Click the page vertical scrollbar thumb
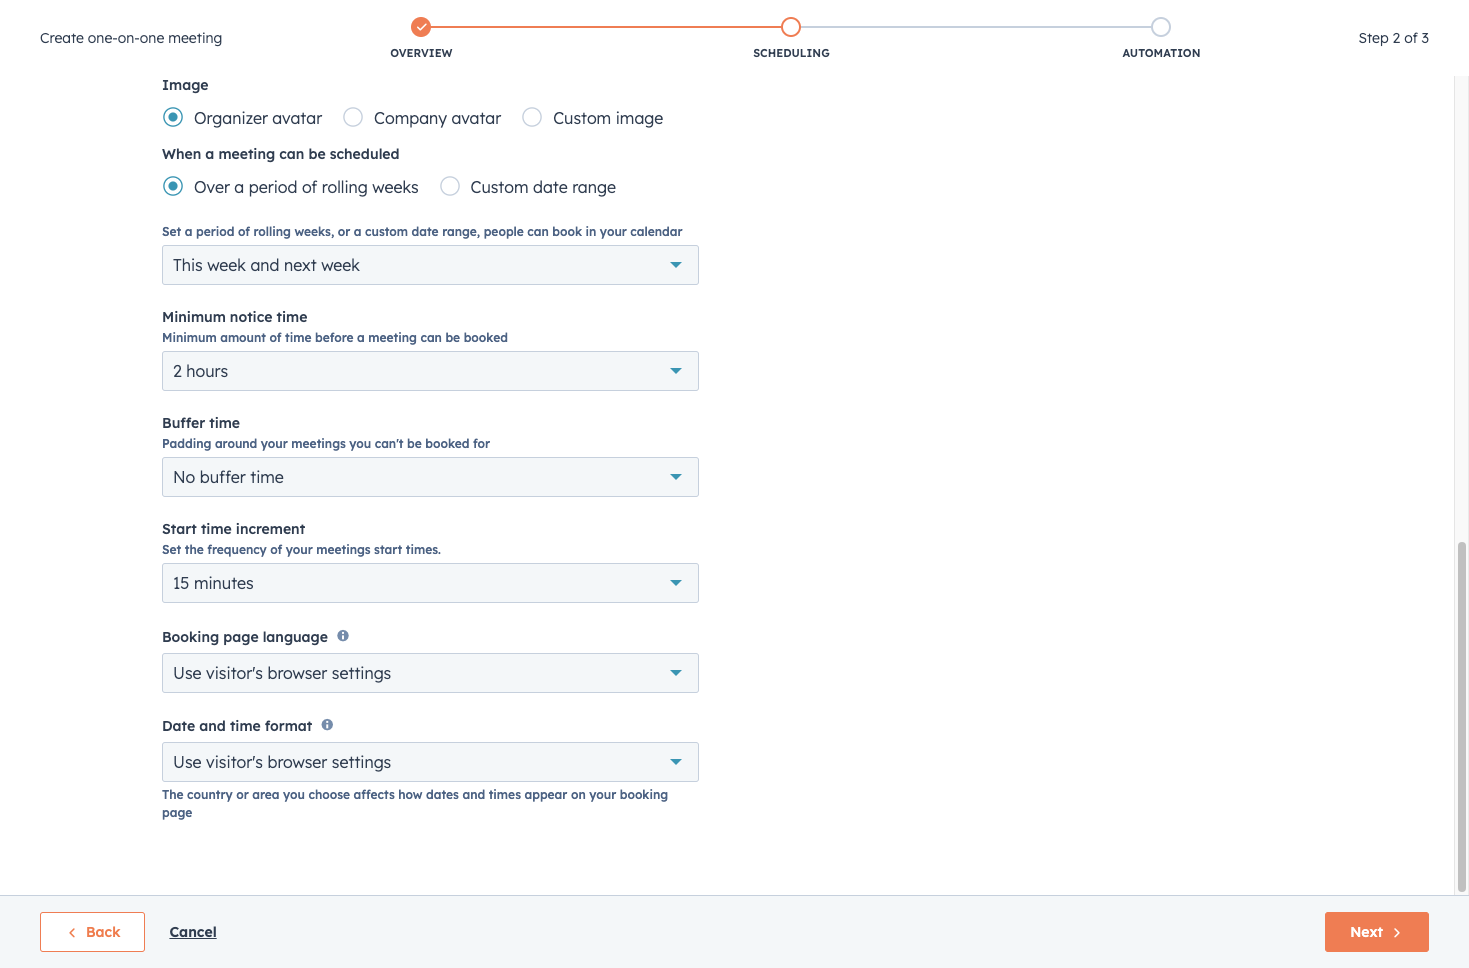 coord(1462,716)
